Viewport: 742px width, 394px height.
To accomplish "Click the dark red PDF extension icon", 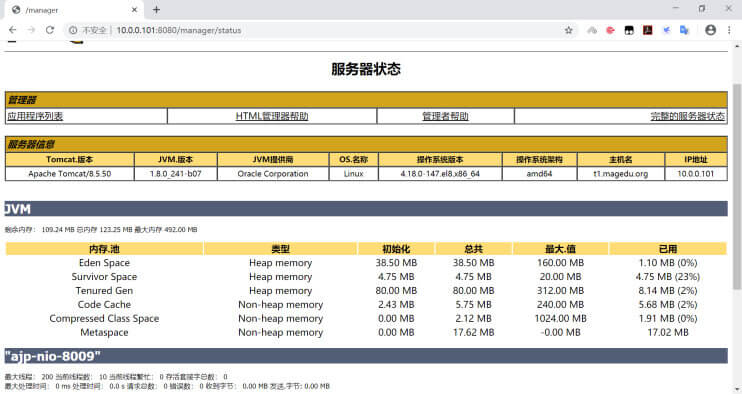I will 647,30.
